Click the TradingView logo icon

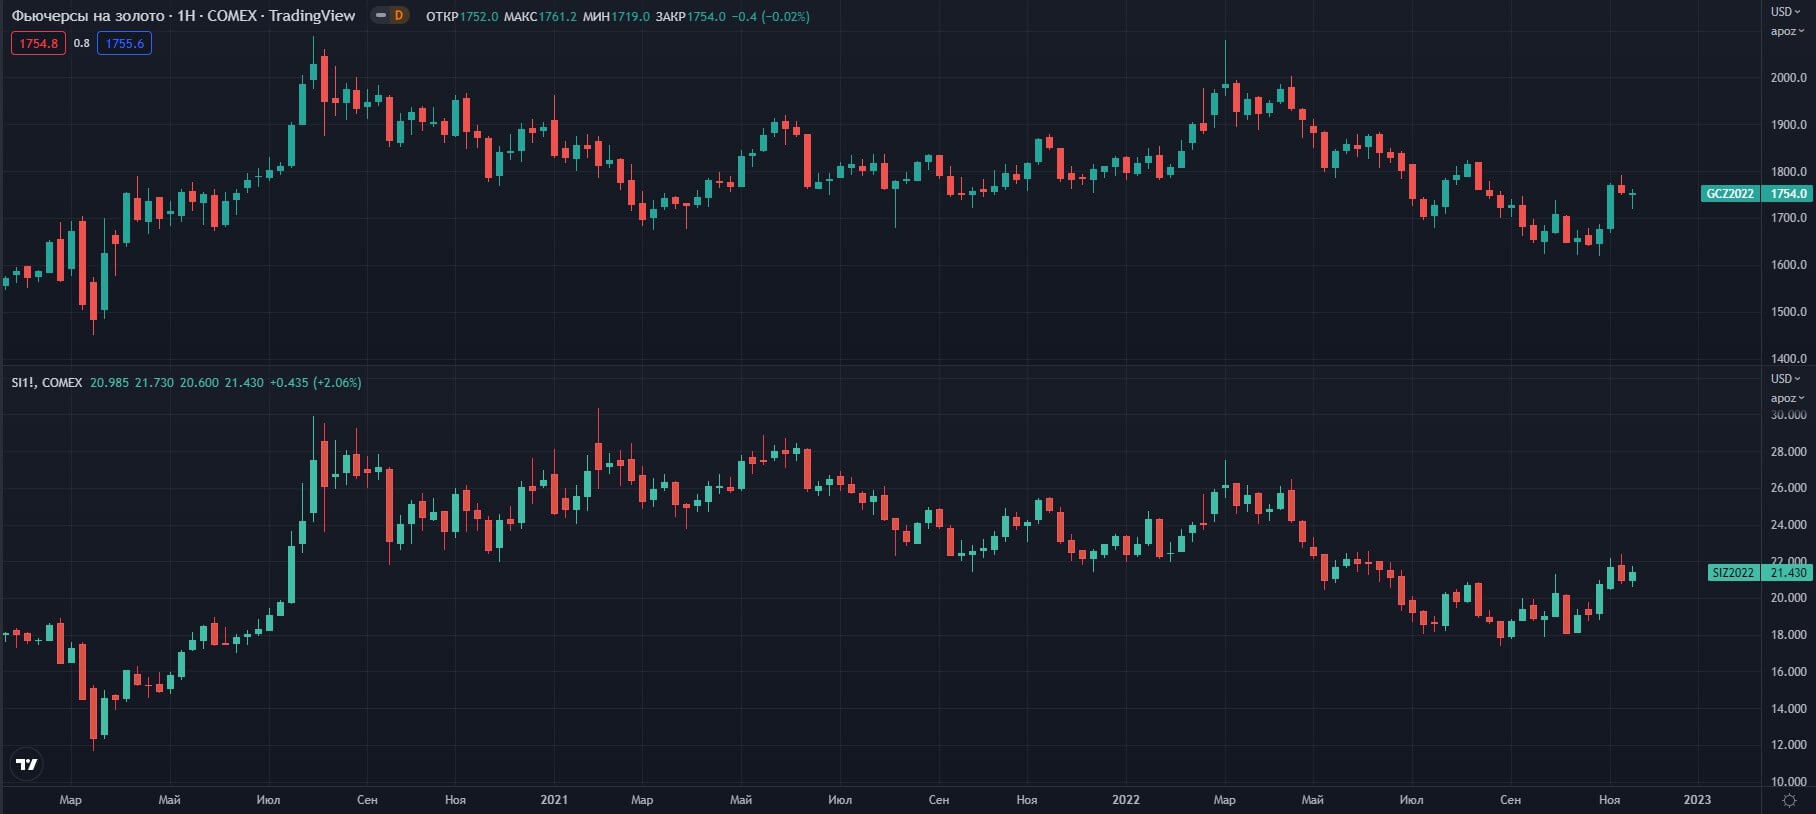27,764
